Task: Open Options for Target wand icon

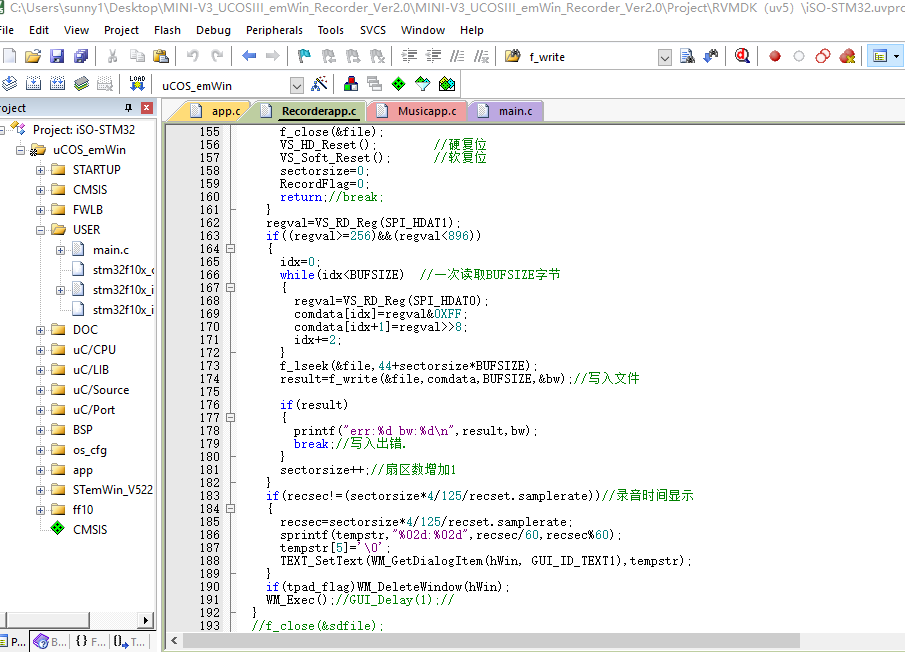Action: click(320, 85)
